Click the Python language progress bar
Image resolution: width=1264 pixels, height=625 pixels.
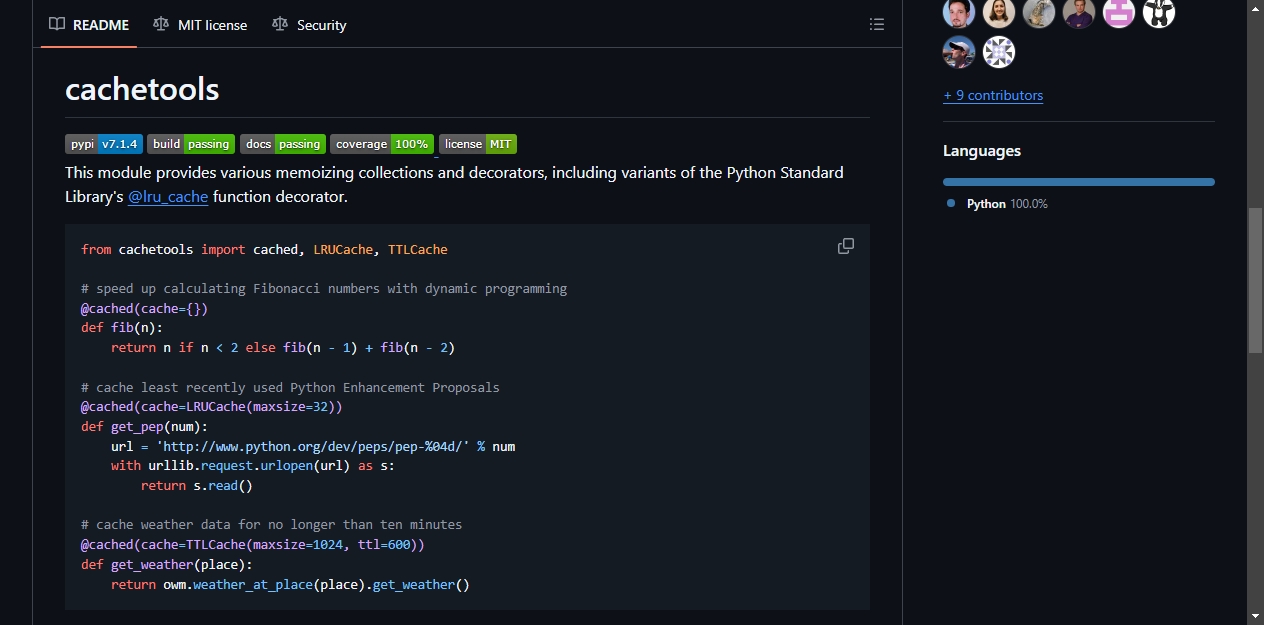pyautogui.click(x=1079, y=182)
